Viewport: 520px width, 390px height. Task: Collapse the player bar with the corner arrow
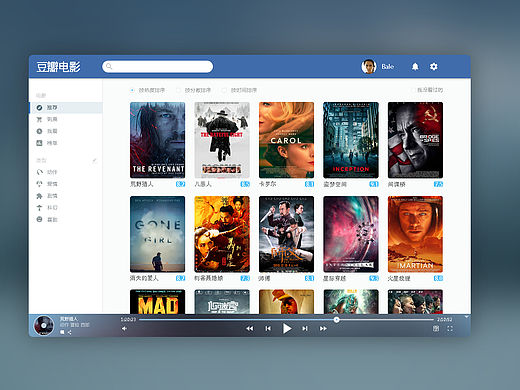(x=466, y=317)
